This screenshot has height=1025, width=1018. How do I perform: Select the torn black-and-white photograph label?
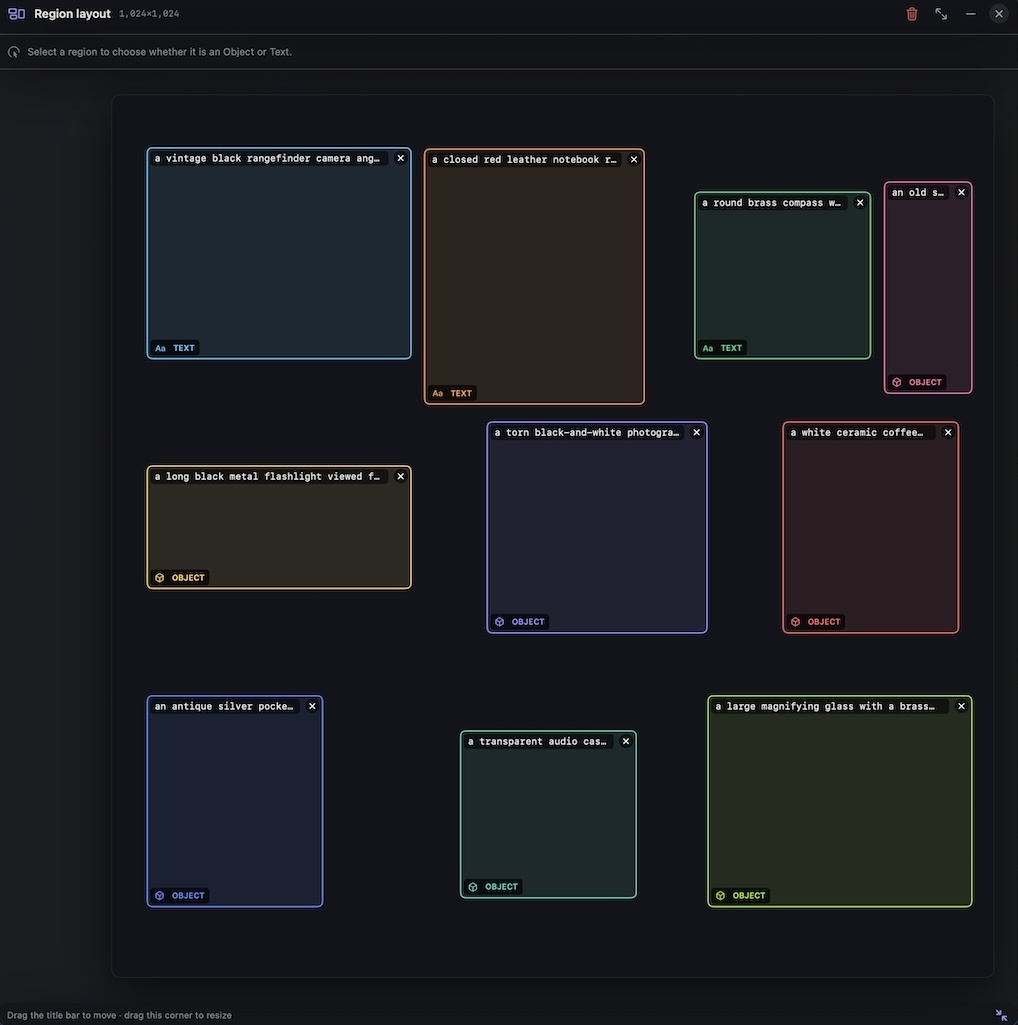(587, 432)
